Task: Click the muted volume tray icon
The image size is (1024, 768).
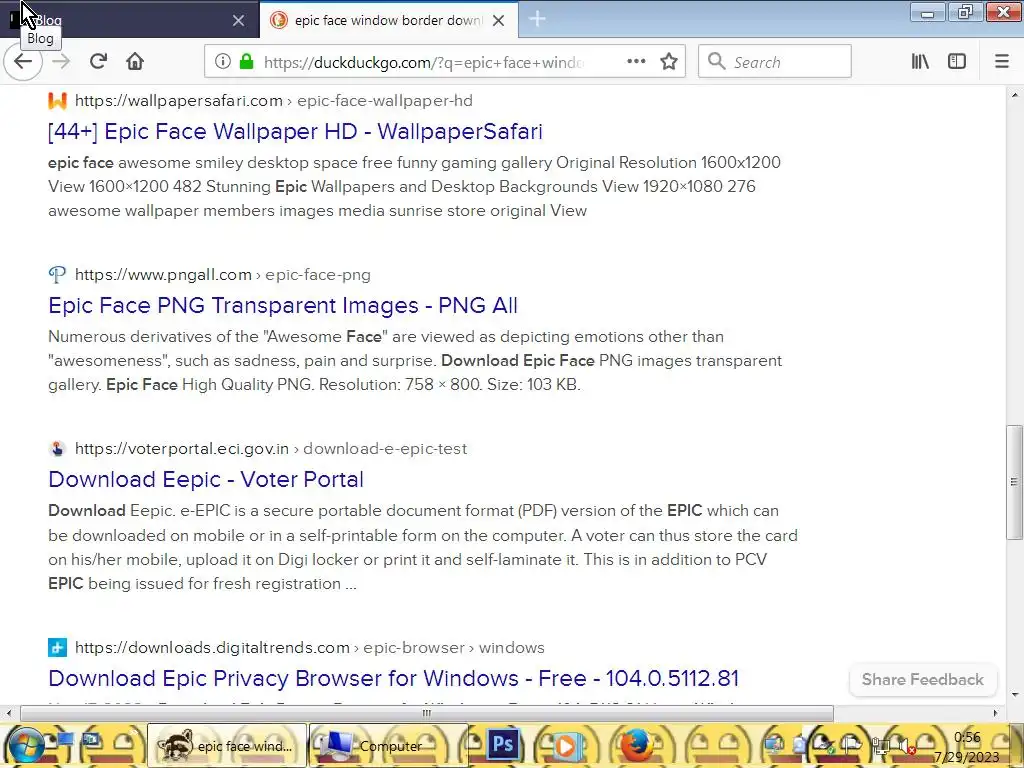Action: pos(906,746)
